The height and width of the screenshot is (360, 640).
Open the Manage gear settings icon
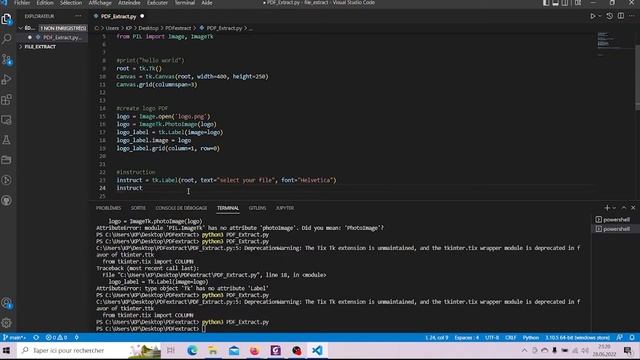pos(7,323)
